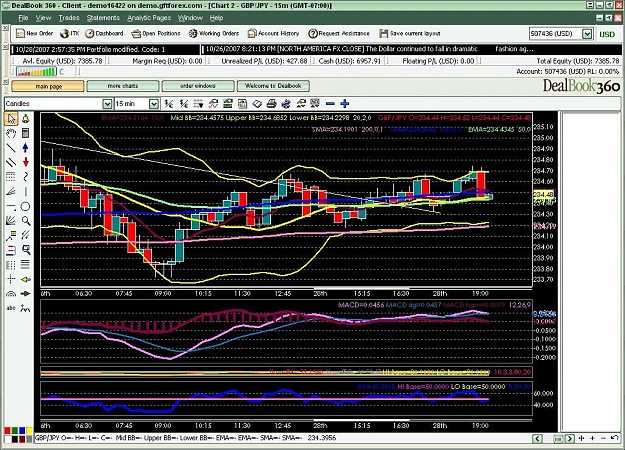Select the freehand curve tool
625x450 pixels.
click(x=26, y=177)
